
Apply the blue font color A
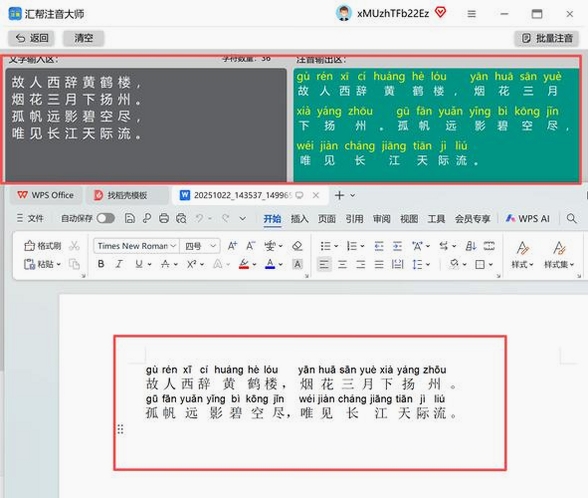point(270,264)
